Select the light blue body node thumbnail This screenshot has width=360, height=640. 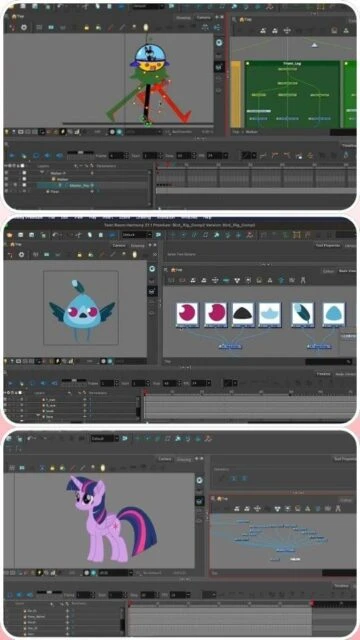pyautogui.click(x=334, y=314)
